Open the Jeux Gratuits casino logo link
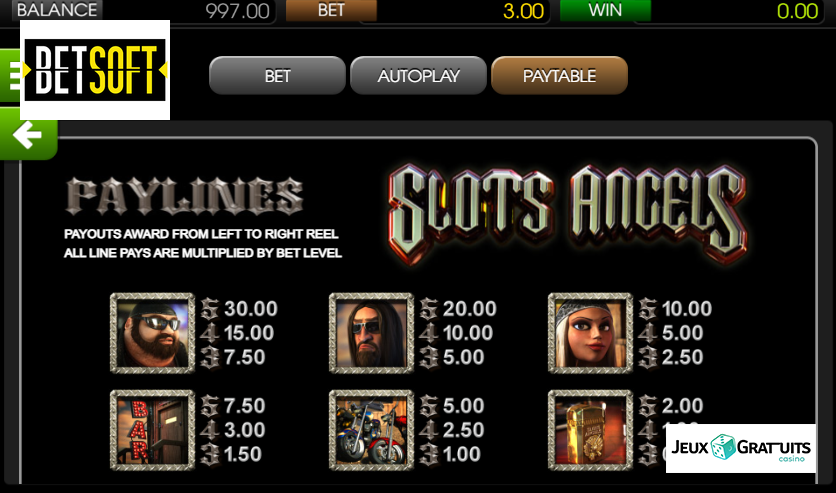 (x=741, y=448)
